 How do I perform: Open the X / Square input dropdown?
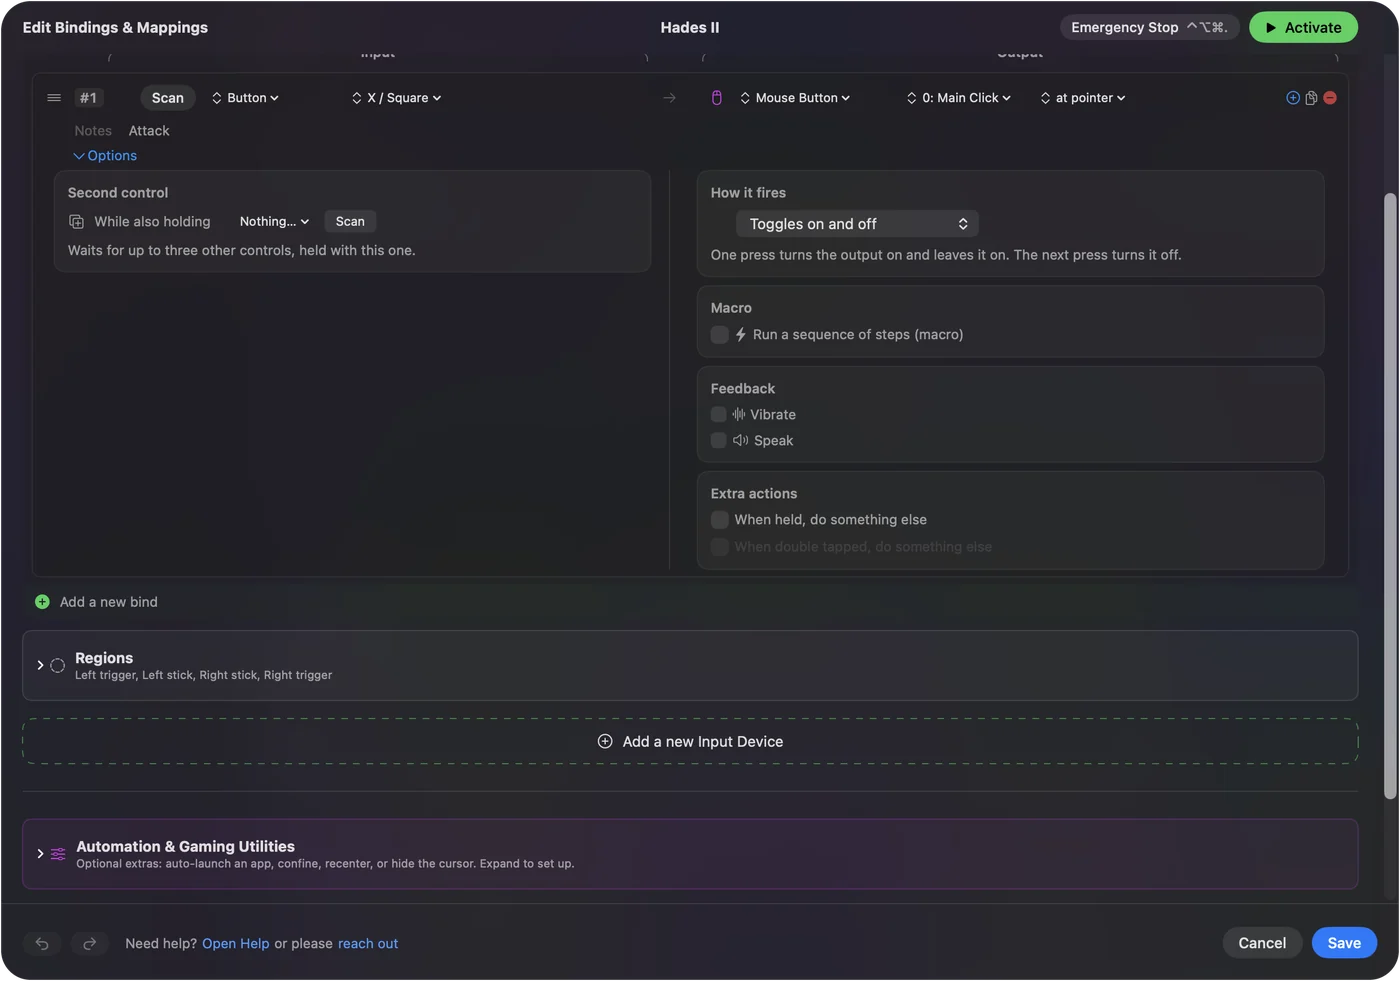pos(397,98)
